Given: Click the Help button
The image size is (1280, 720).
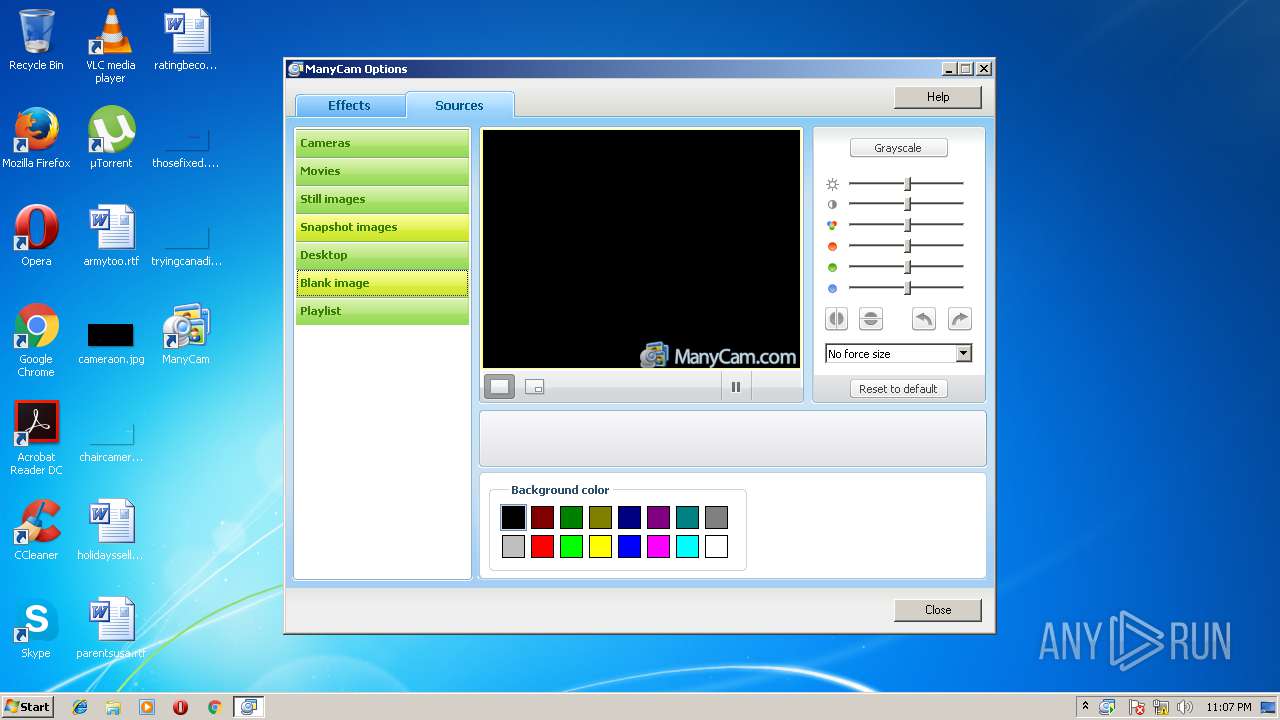Looking at the screenshot, I should click(938, 97).
